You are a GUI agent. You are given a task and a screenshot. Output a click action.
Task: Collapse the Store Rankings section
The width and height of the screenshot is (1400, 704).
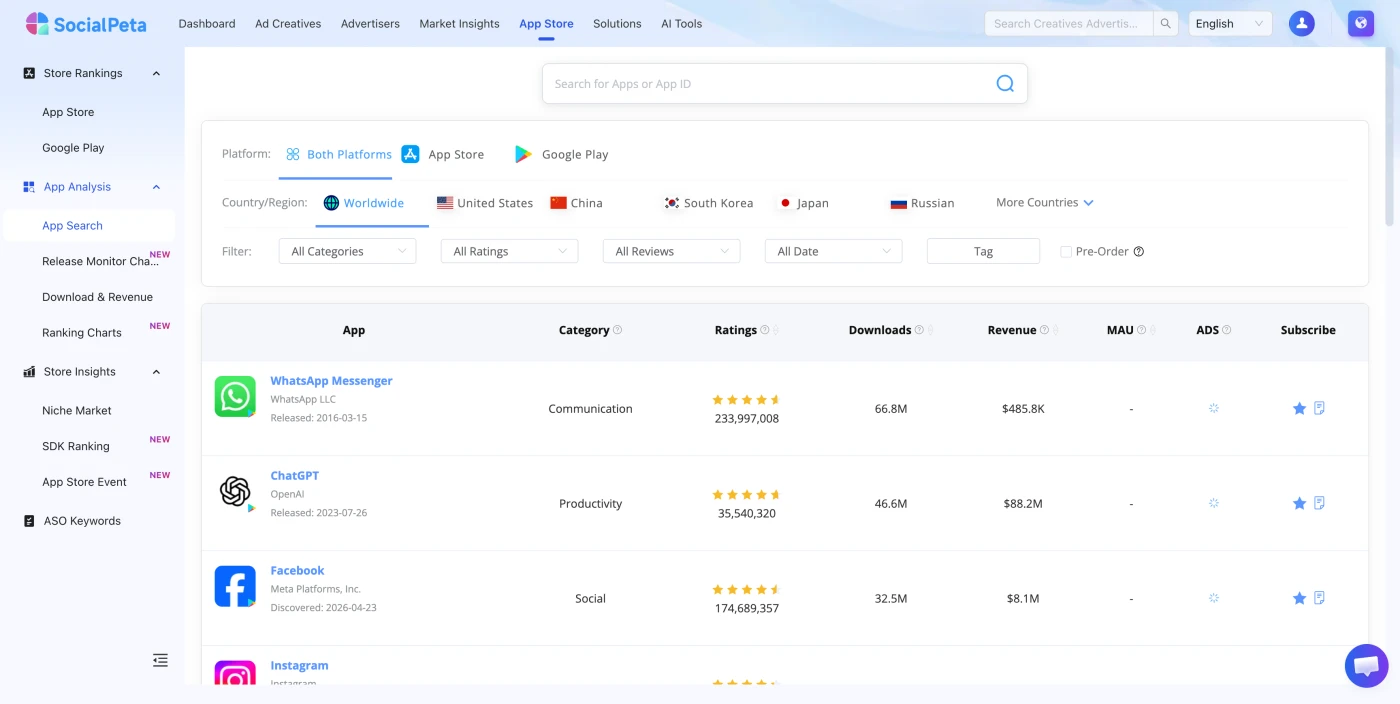(x=156, y=73)
